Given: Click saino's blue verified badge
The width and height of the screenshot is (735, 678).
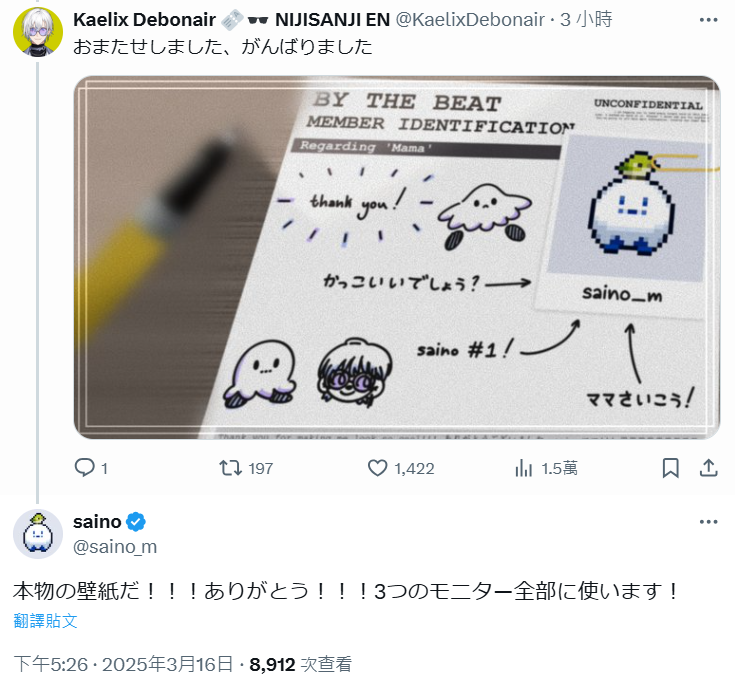Looking at the screenshot, I should click(x=136, y=522).
